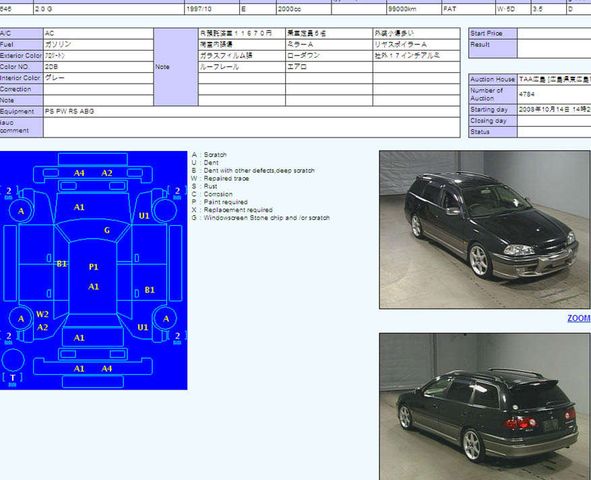Click the 'Interior Color' label
This screenshot has height=480, width=591.
(x=21, y=78)
